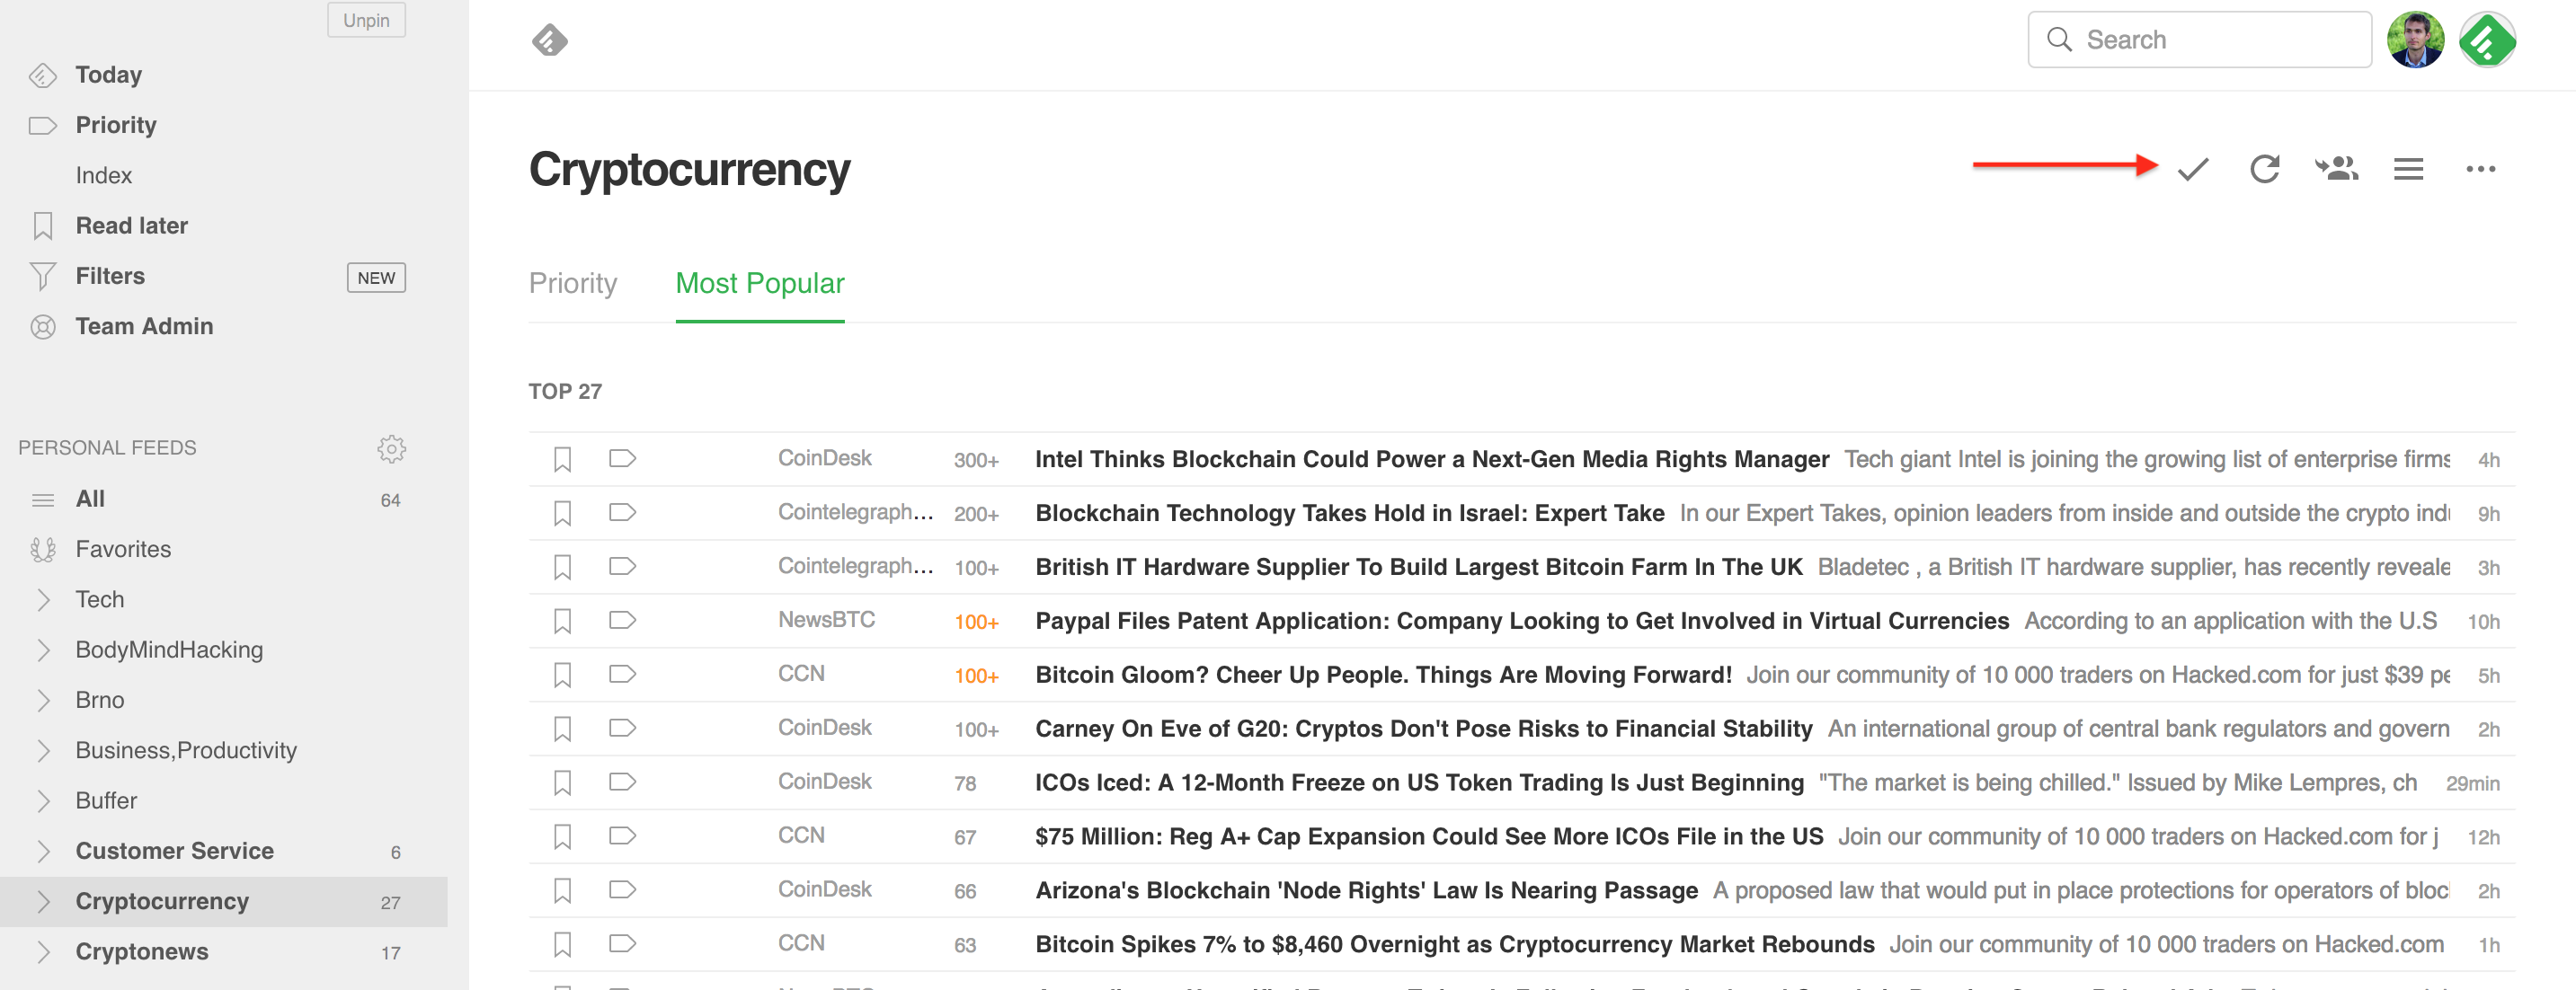Viewport: 2576px width, 990px height.
Task: Expand the Cryptonews feed category
Action: 44,952
